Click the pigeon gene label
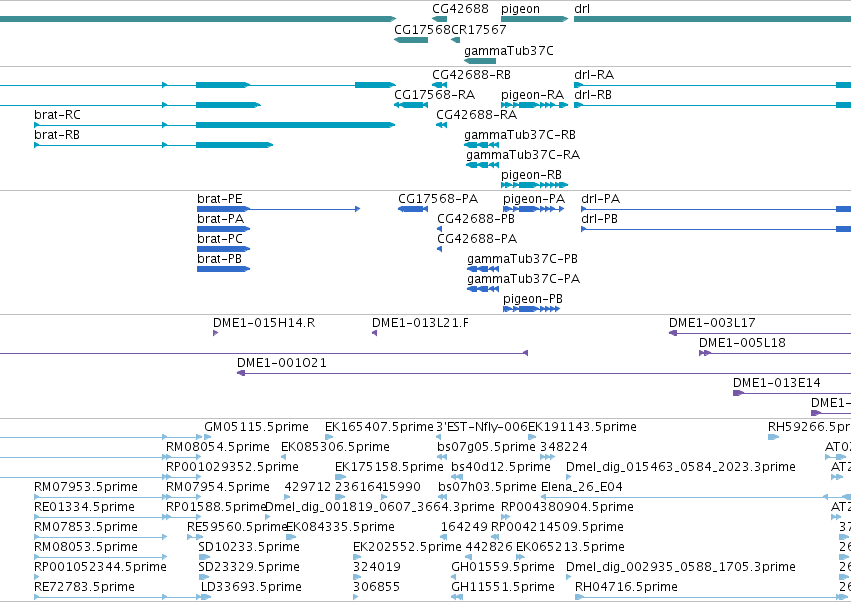 [520, 9]
